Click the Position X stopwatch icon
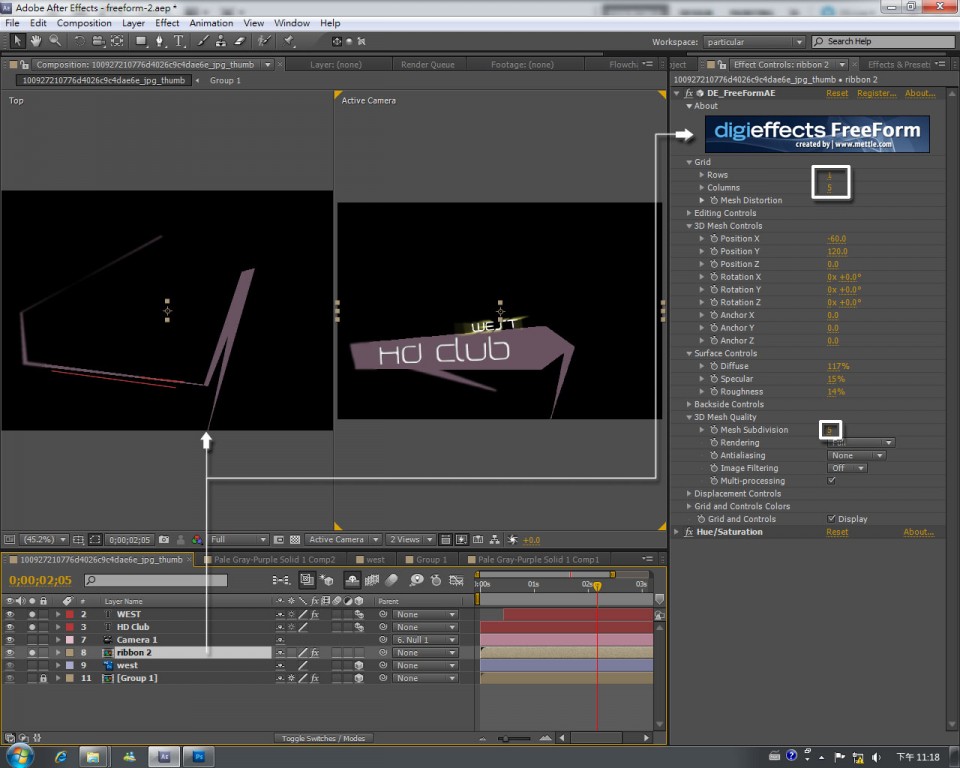 coord(714,239)
